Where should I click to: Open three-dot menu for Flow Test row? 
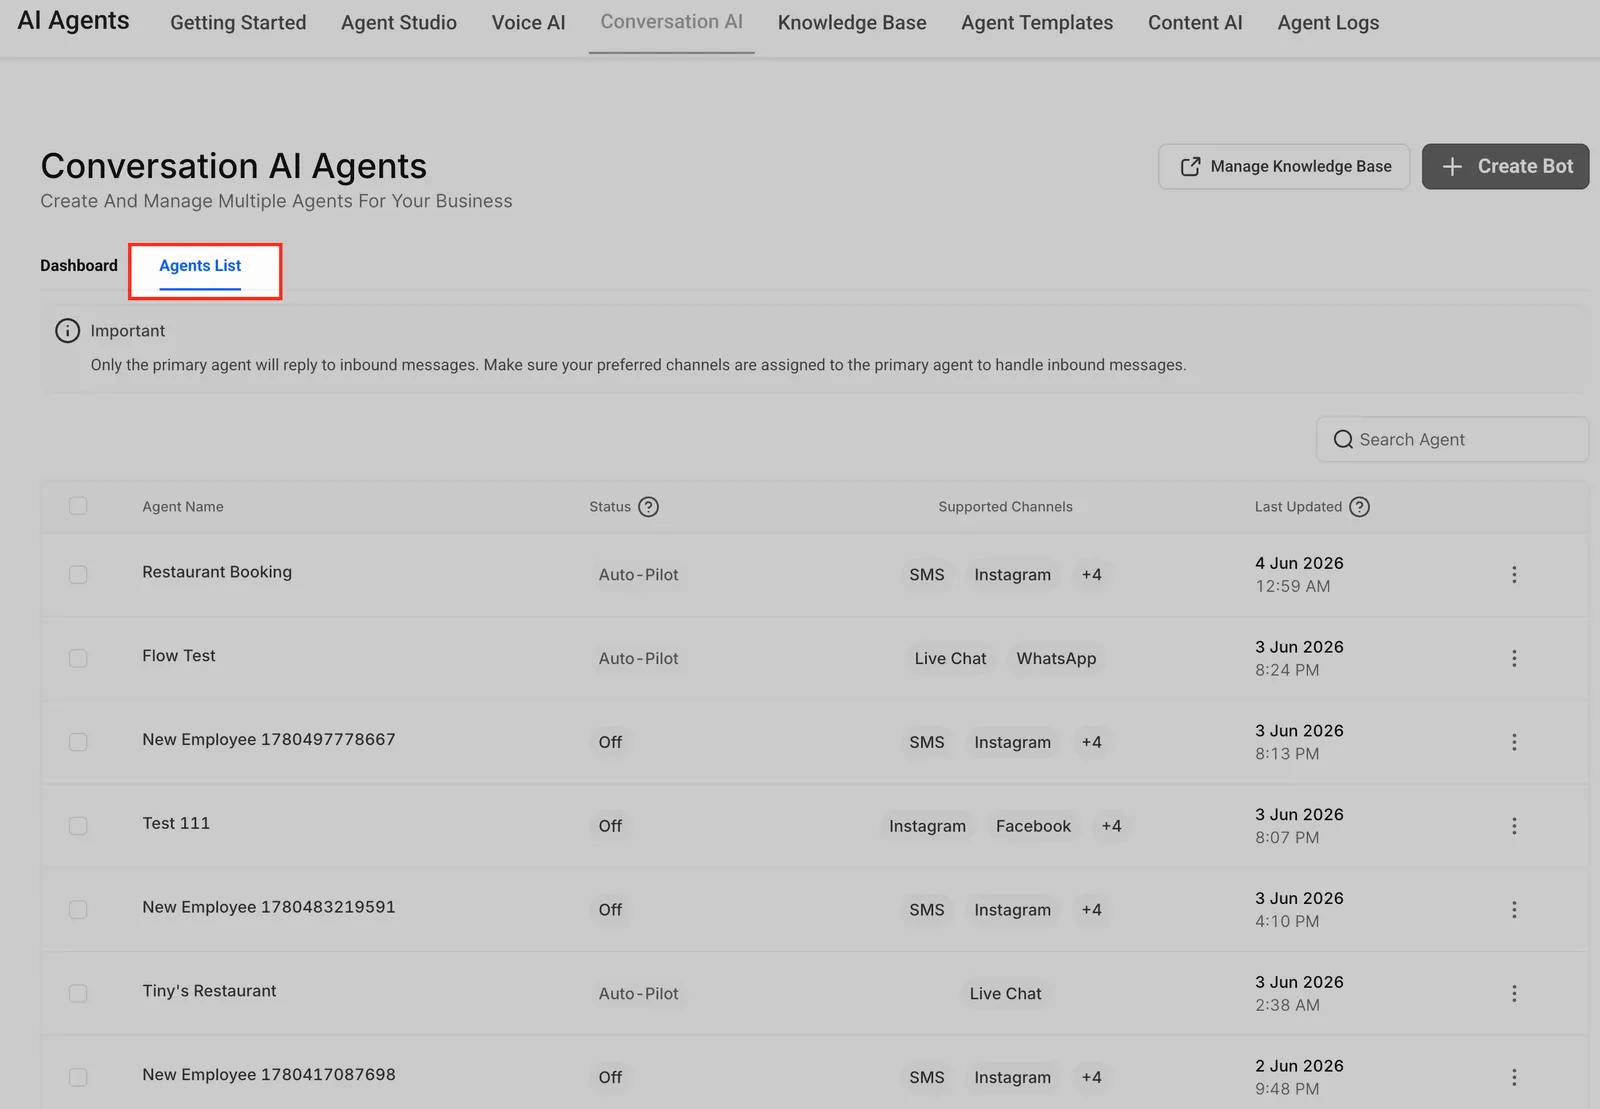coord(1514,658)
